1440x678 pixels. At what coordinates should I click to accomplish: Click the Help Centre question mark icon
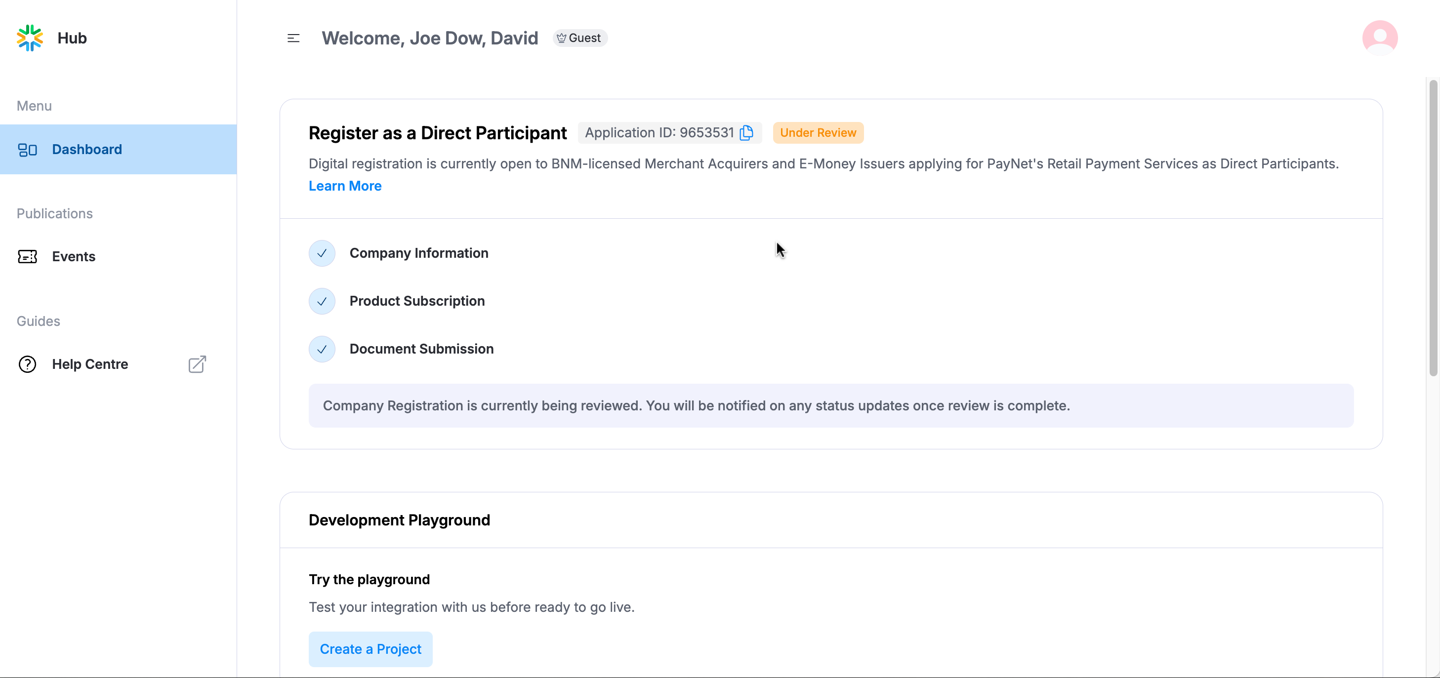tap(27, 364)
